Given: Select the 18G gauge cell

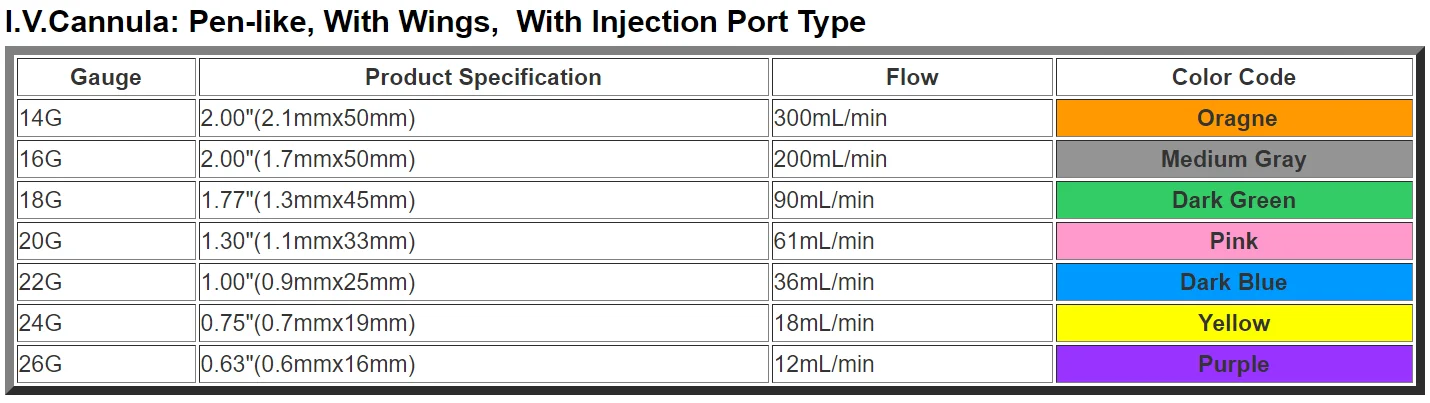Looking at the screenshot, I should (x=106, y=200).
